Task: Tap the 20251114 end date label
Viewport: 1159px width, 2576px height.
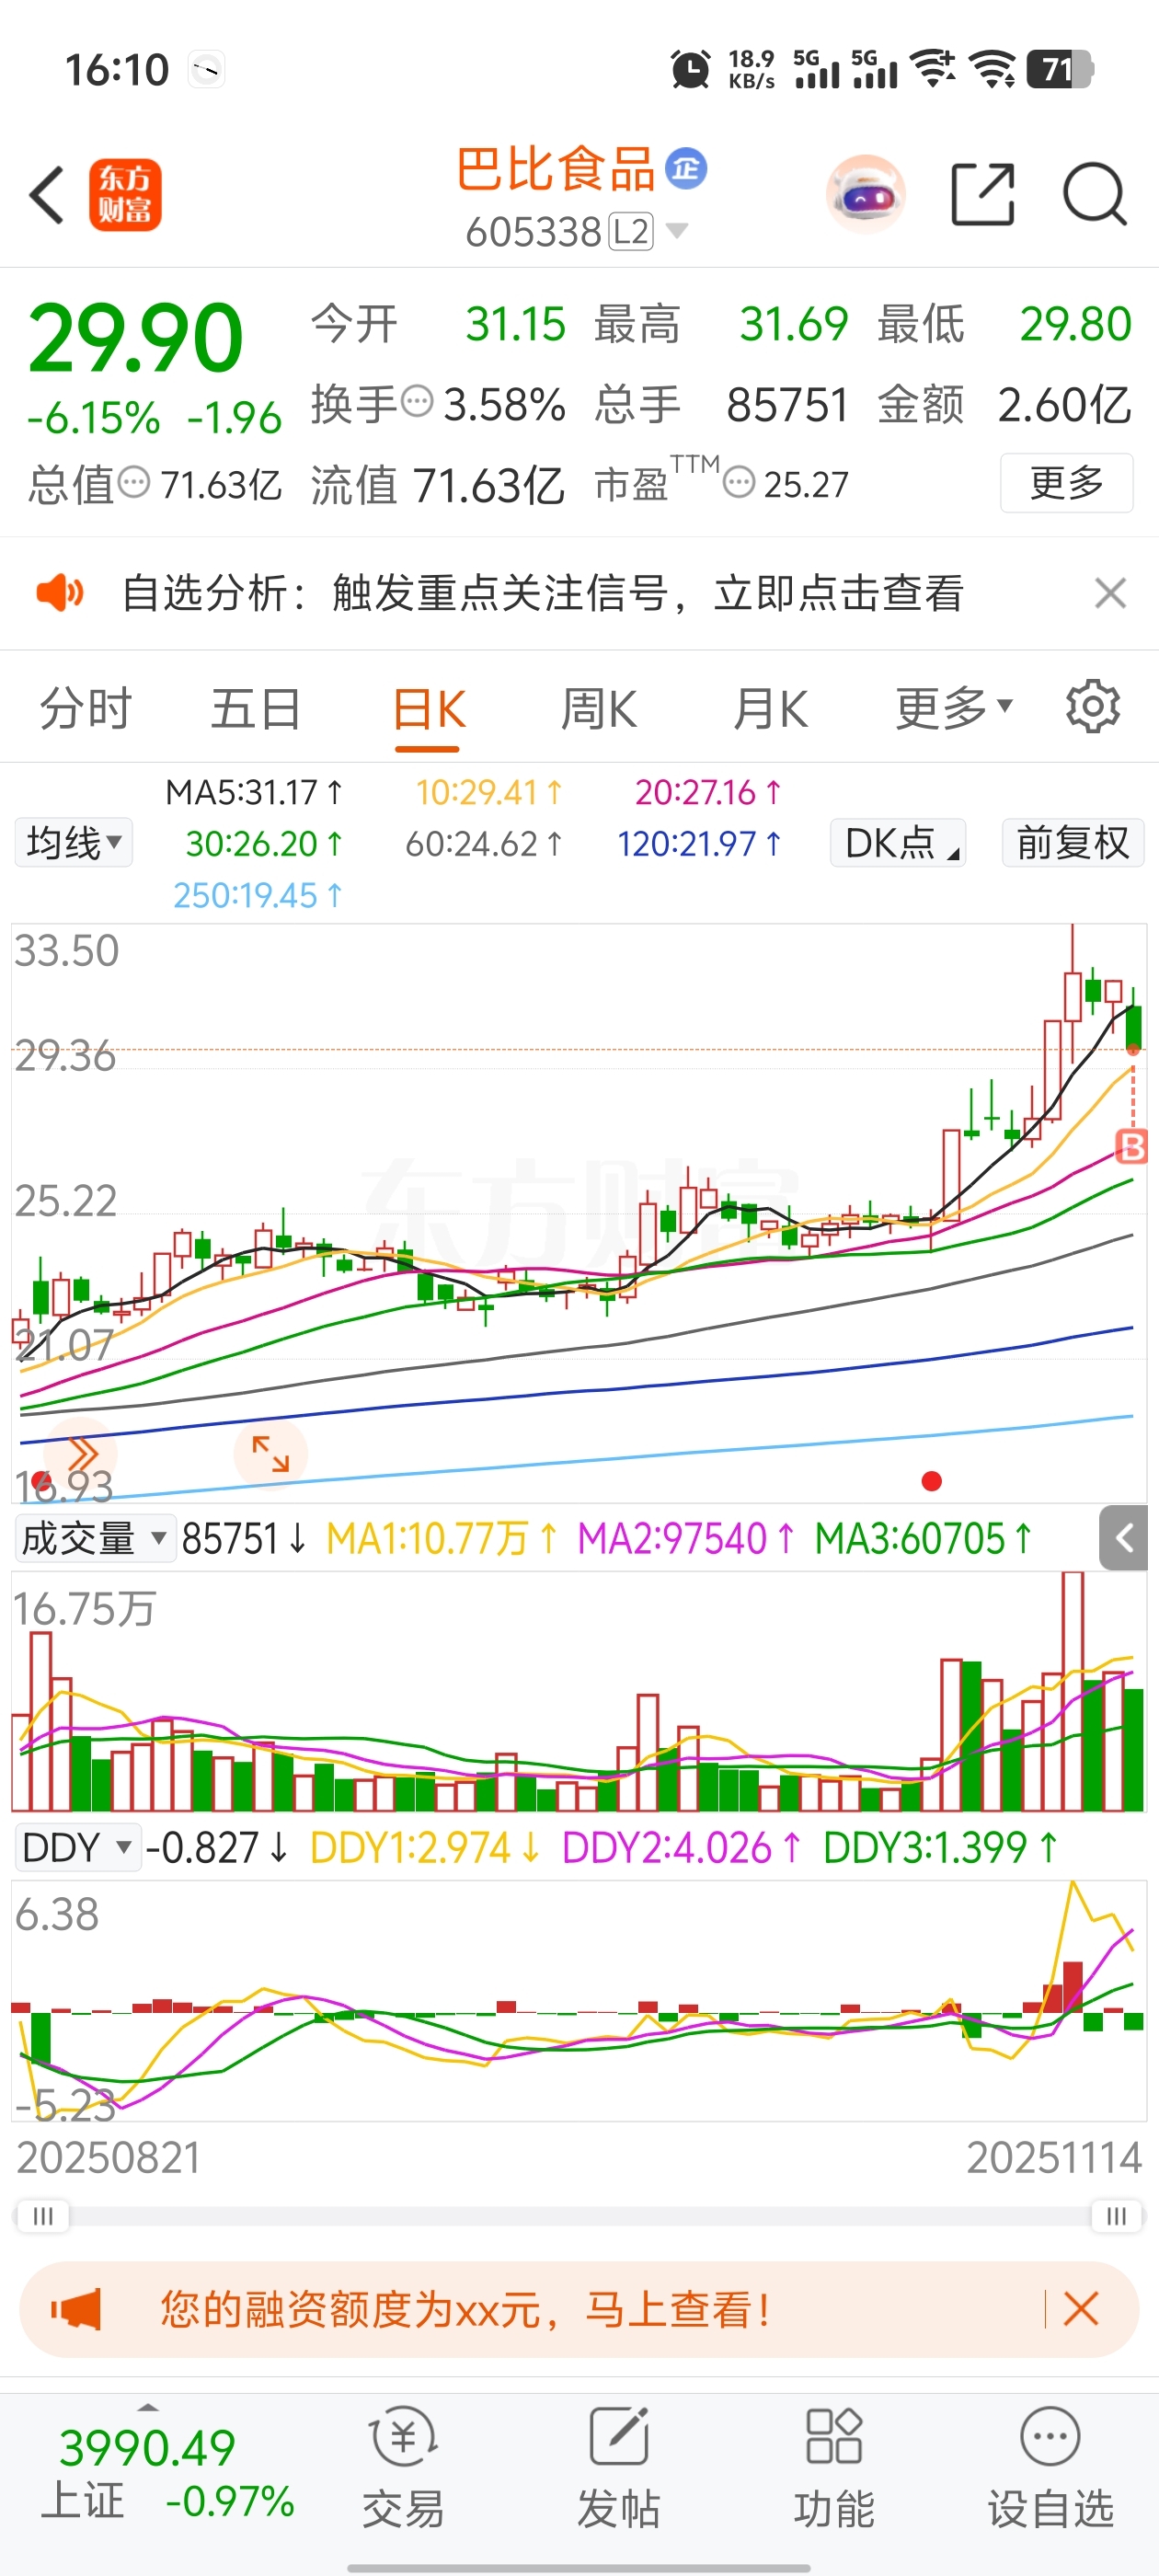Action: [x=1054, y=2157]
